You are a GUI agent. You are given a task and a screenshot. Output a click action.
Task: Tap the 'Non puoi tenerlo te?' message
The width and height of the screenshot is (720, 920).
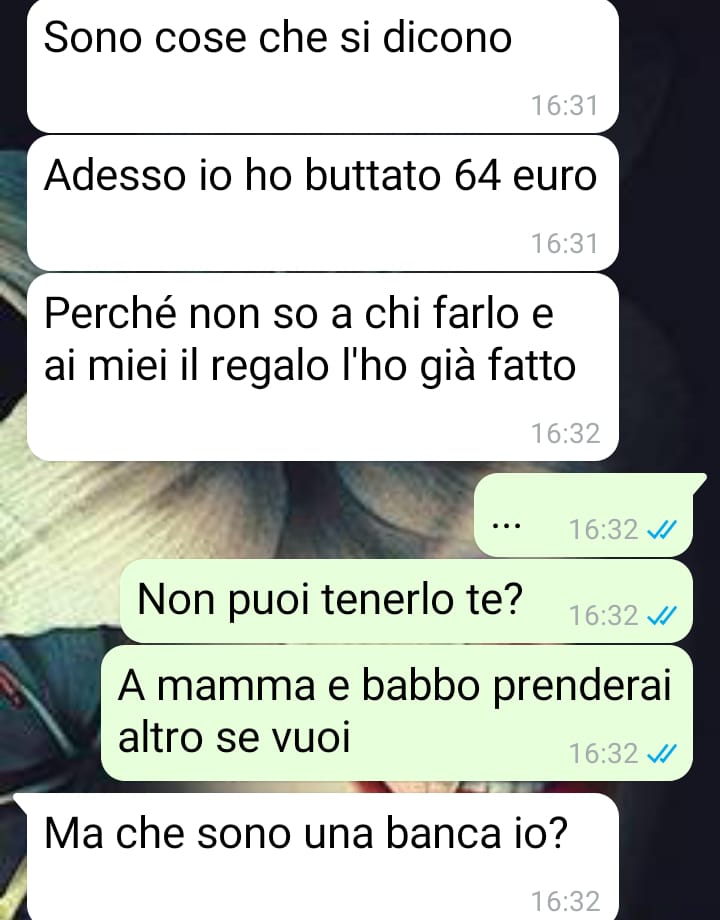(406, 601)
